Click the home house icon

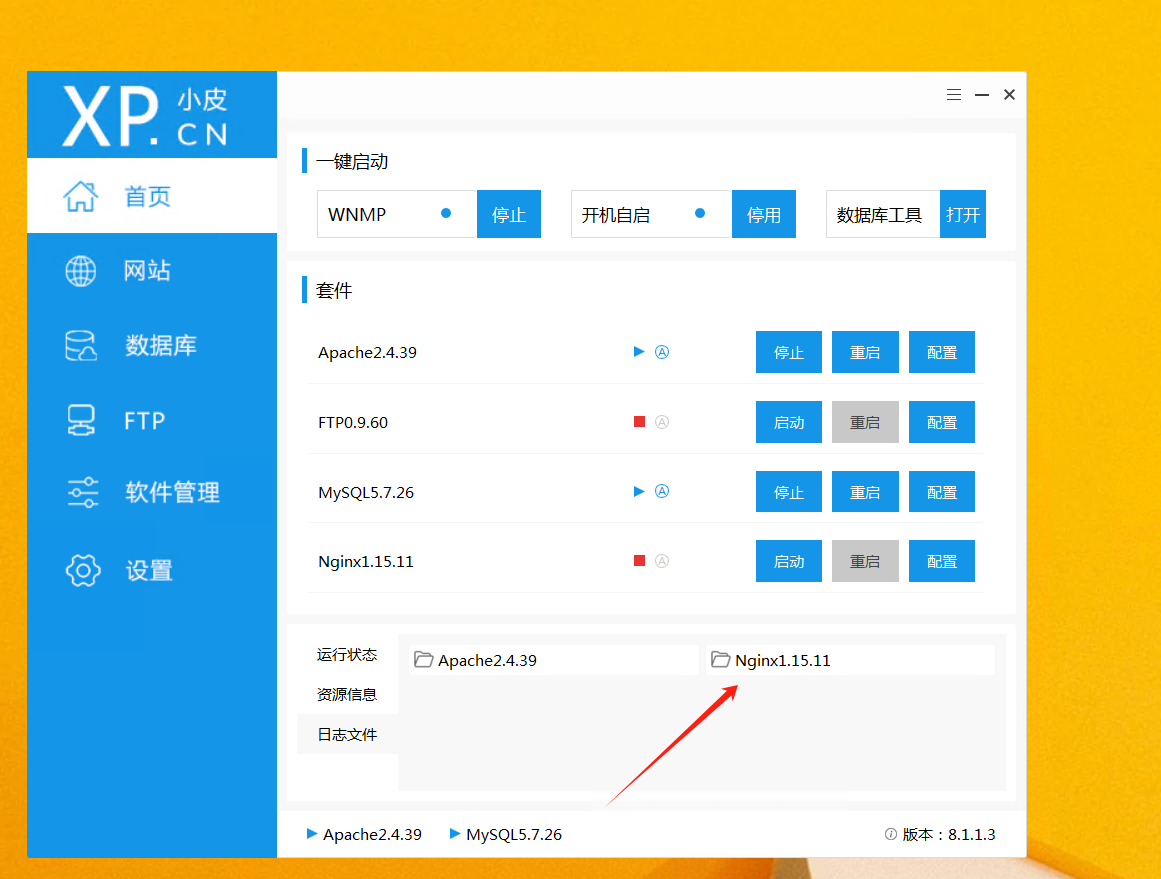point(81,196)
